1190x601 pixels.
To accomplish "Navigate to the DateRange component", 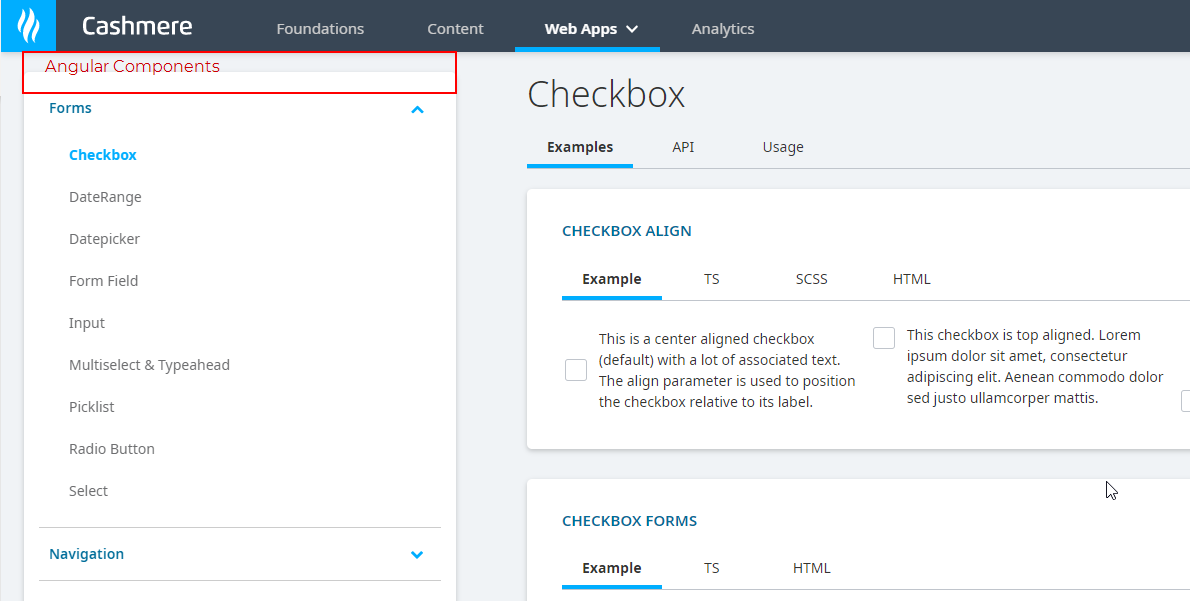I will [105, 197].
